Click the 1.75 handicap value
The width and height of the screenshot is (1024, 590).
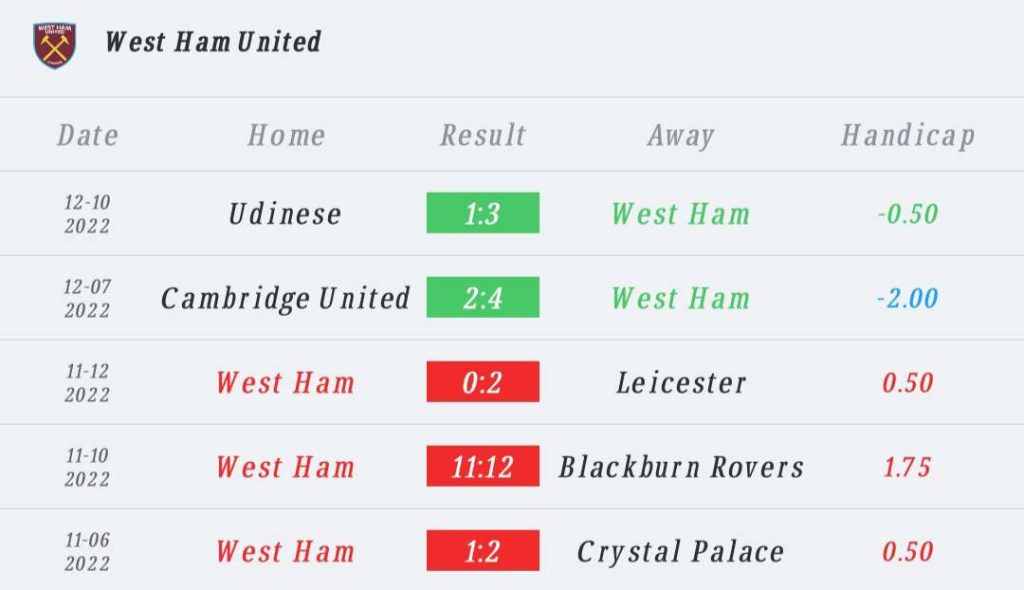click(907, 467)
